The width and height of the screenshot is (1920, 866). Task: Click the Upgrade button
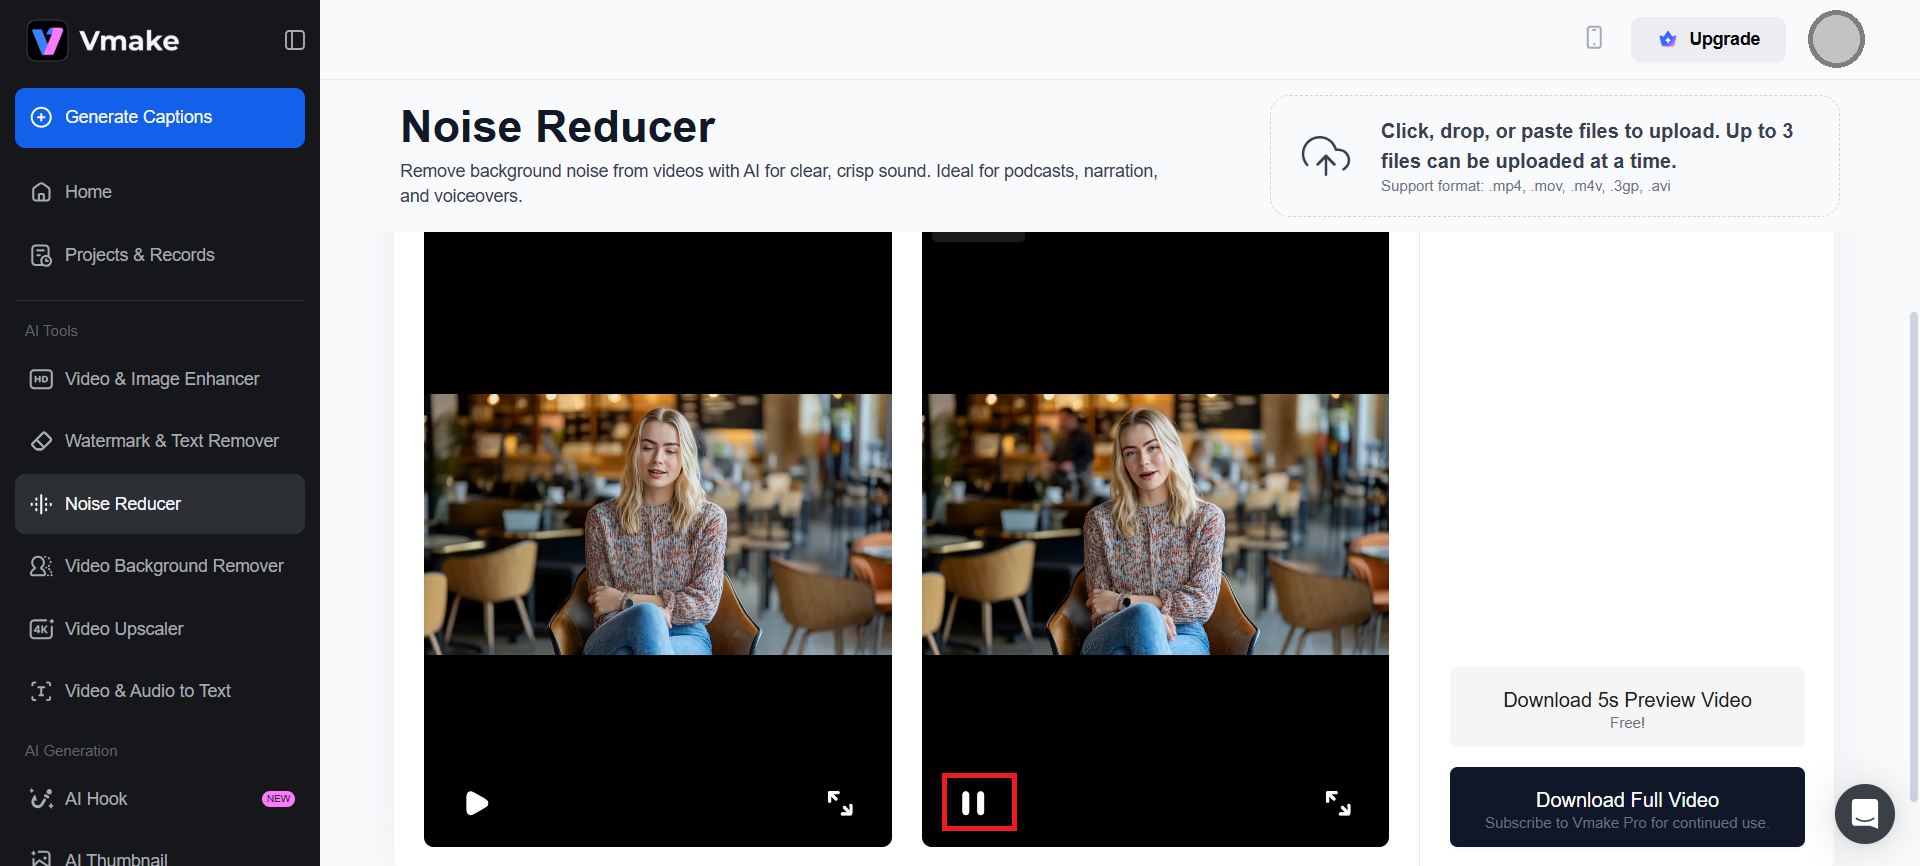point(1708,40)
